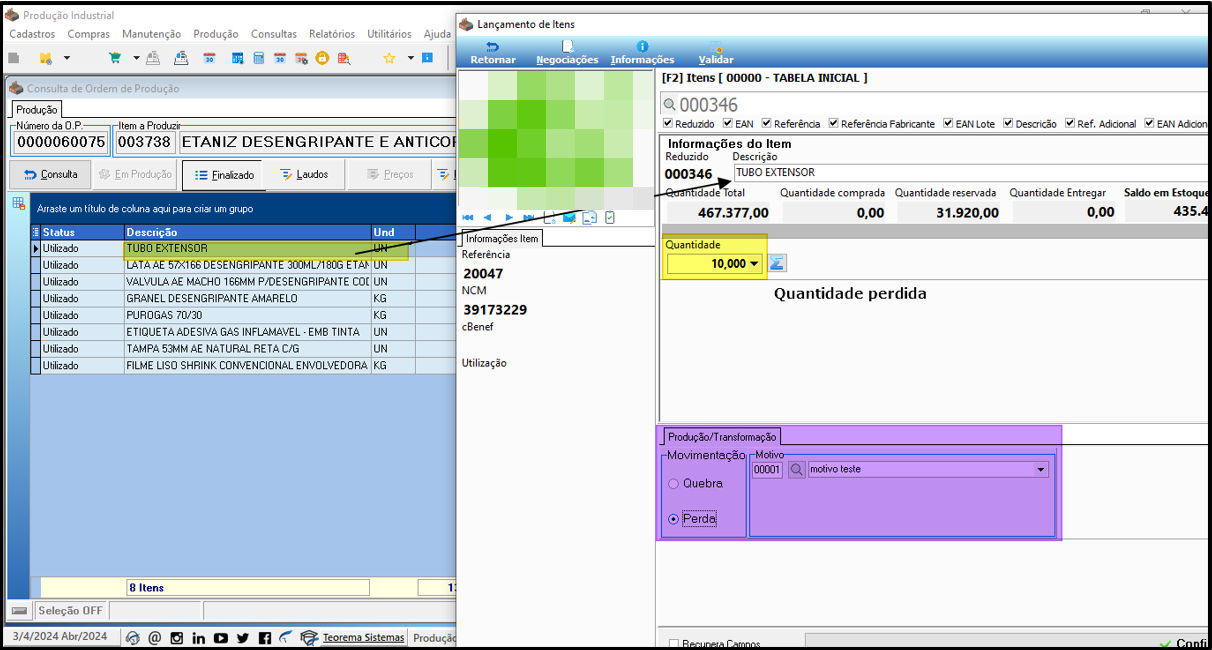
Task: Click the Consulta button
Action: pyautogui.click(x=49, y=174)
